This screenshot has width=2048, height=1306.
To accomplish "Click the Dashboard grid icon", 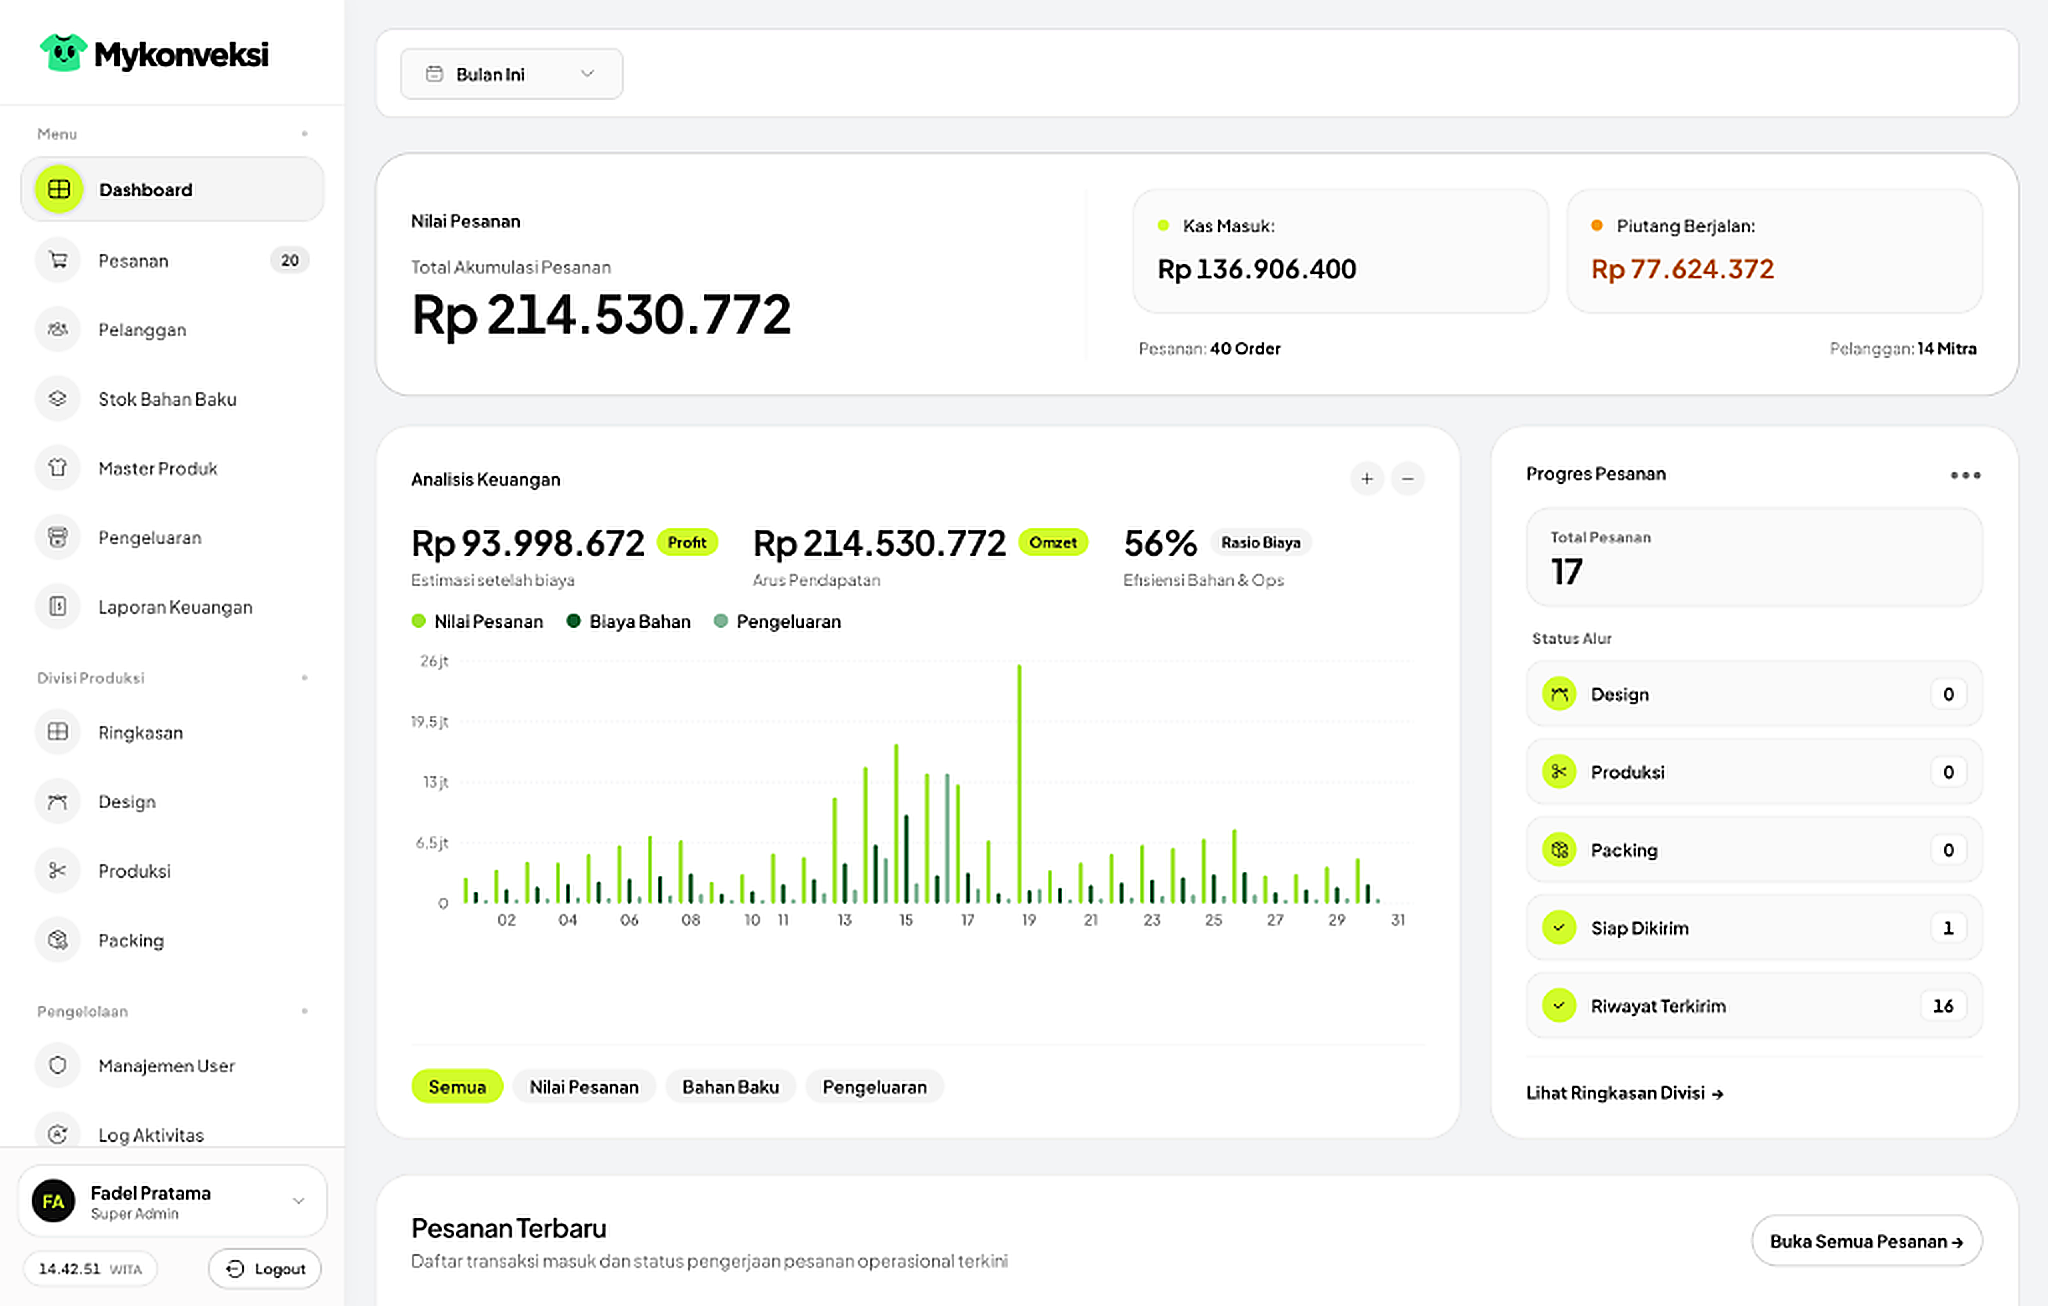I will 59,189.
